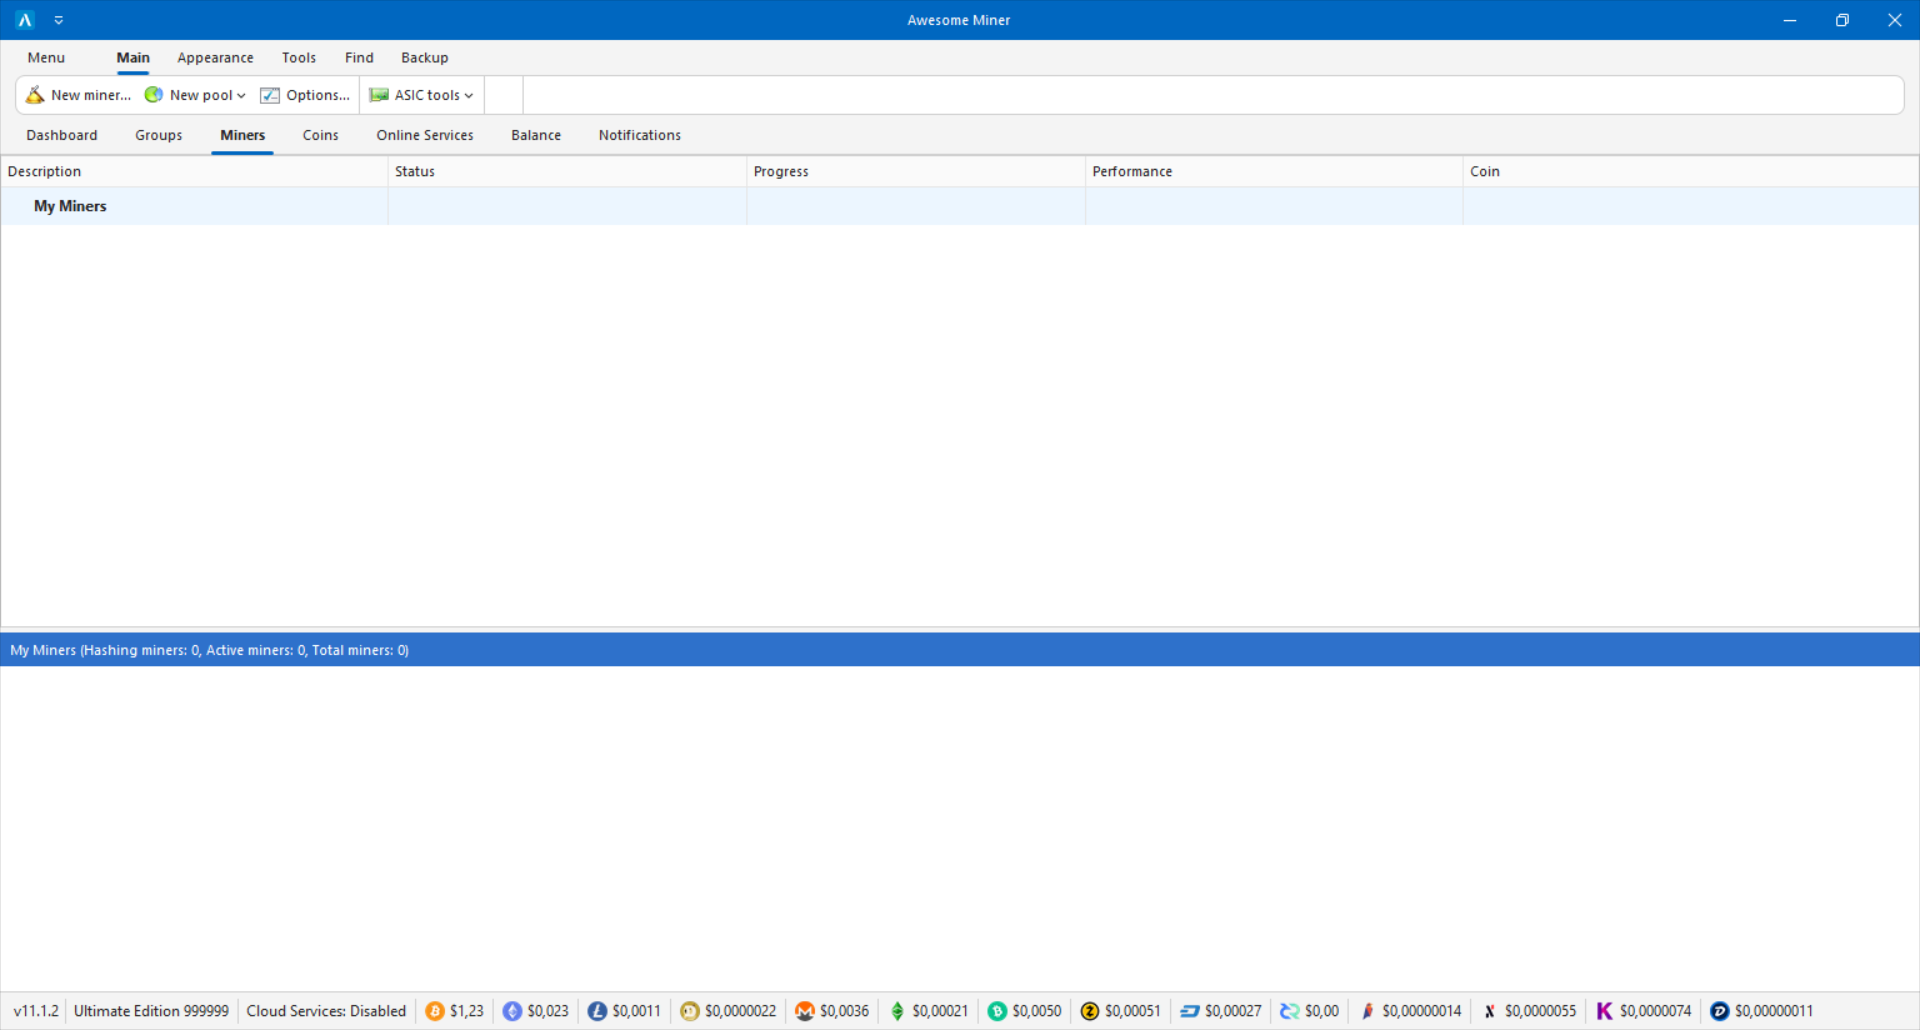Select the My Miners group row
This screenshot has width=1920, height=1030.
960,206
